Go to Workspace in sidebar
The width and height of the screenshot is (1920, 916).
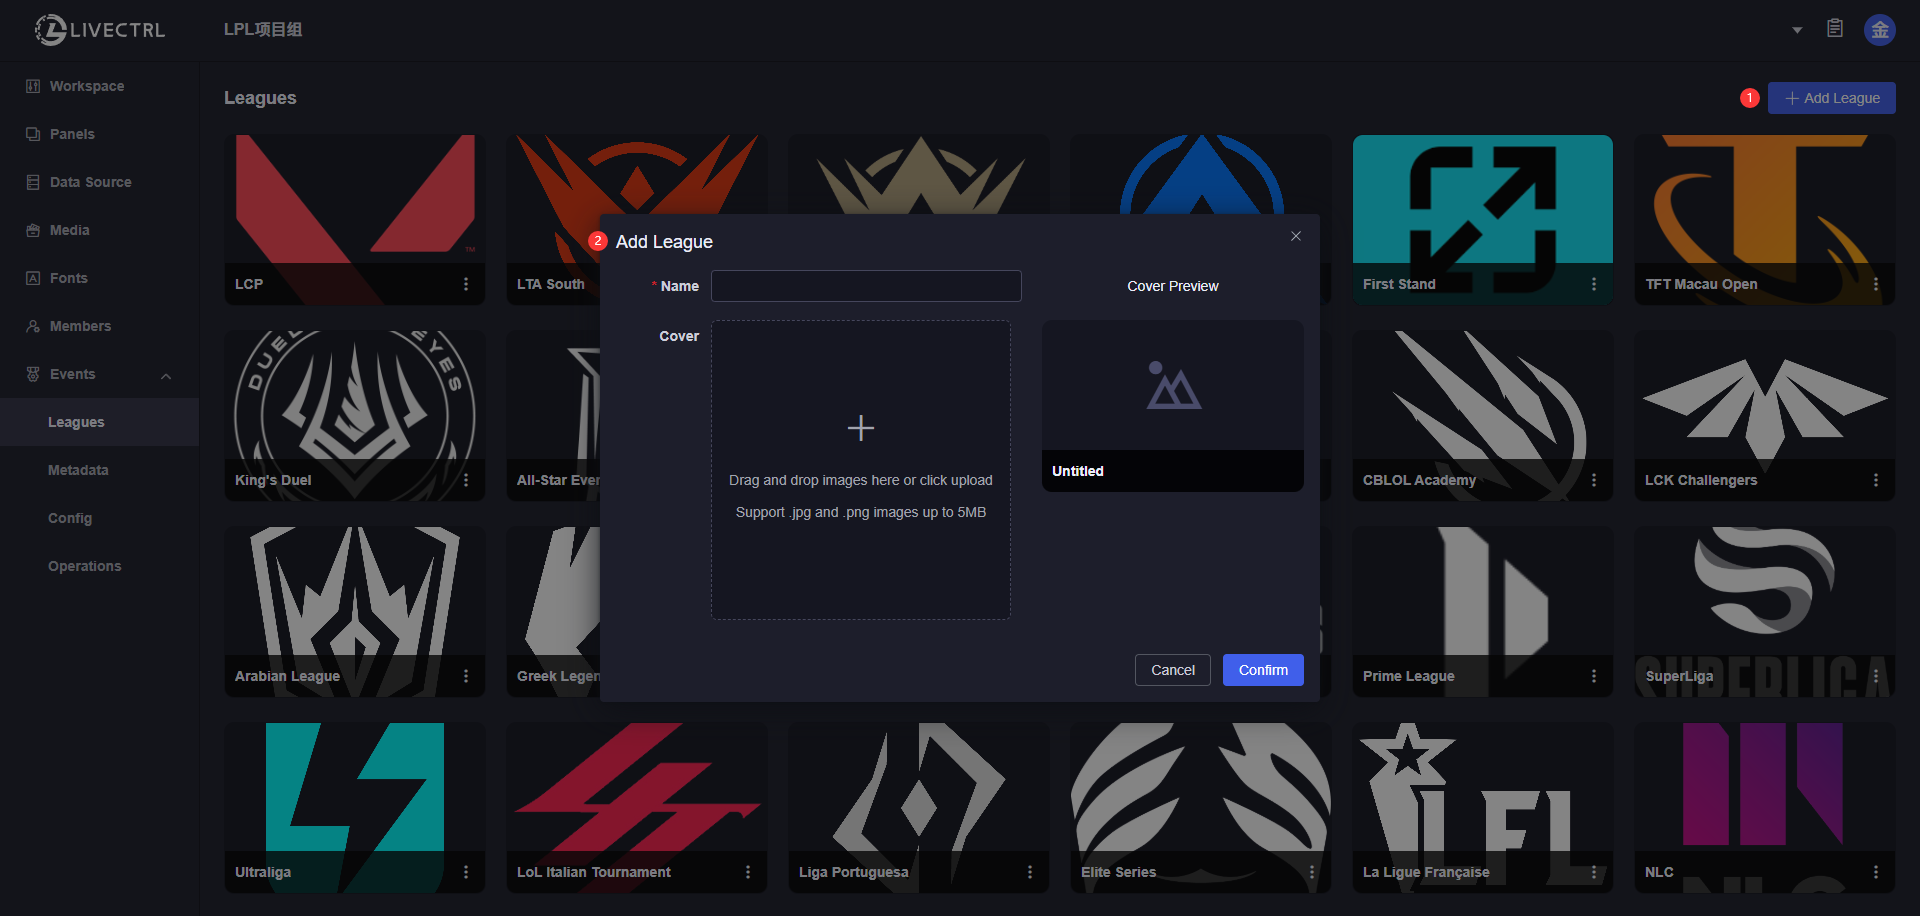(x=87, y=86)
